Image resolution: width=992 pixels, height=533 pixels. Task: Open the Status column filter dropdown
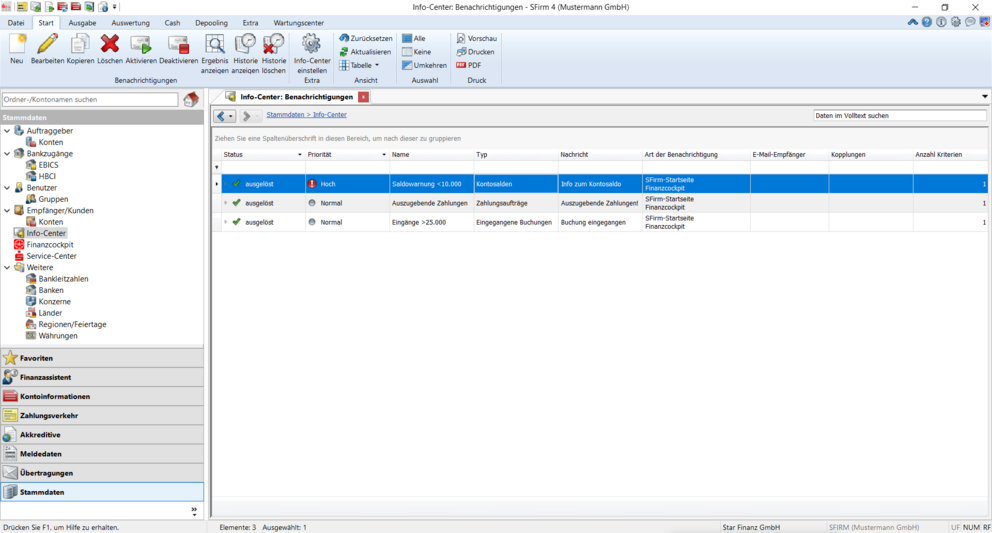coord(300,155)
